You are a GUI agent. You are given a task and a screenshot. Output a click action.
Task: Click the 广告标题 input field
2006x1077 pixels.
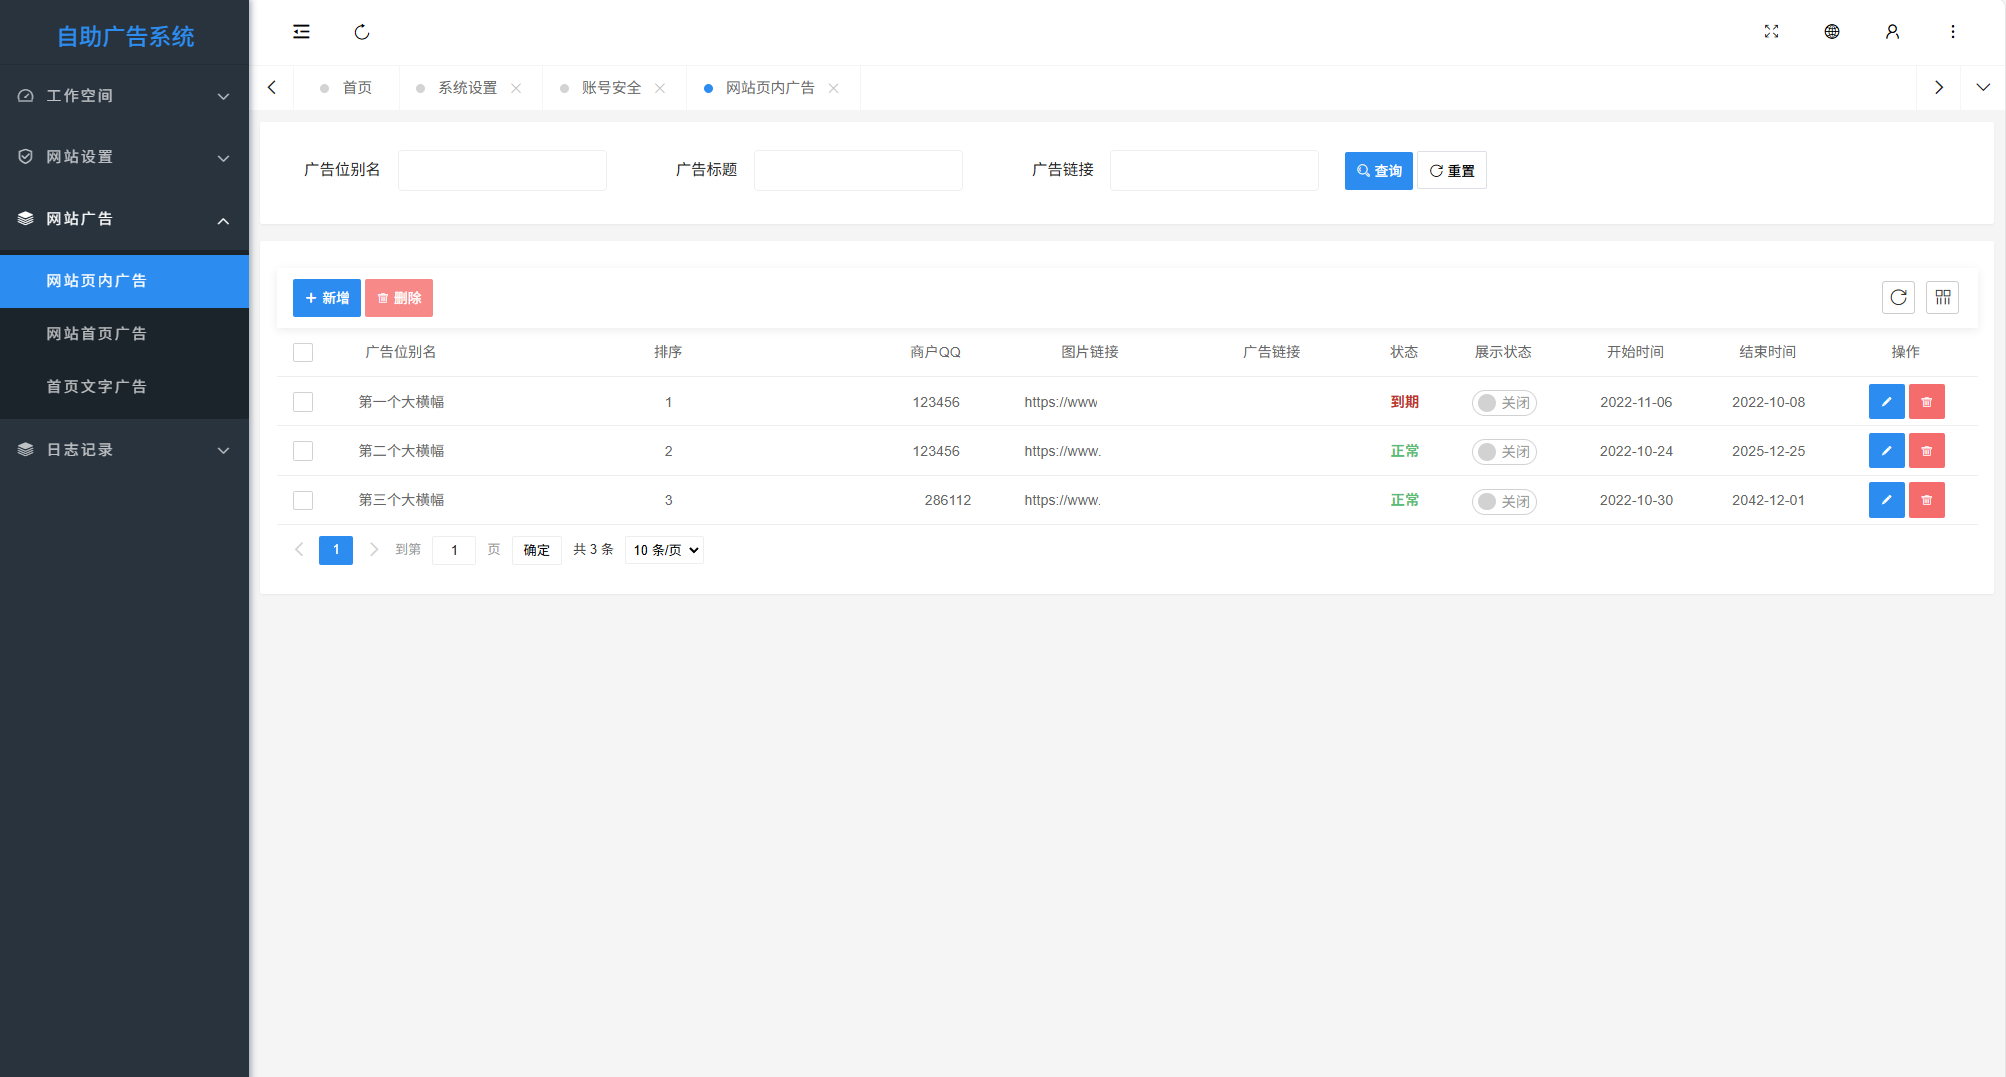tap(858, 171)
